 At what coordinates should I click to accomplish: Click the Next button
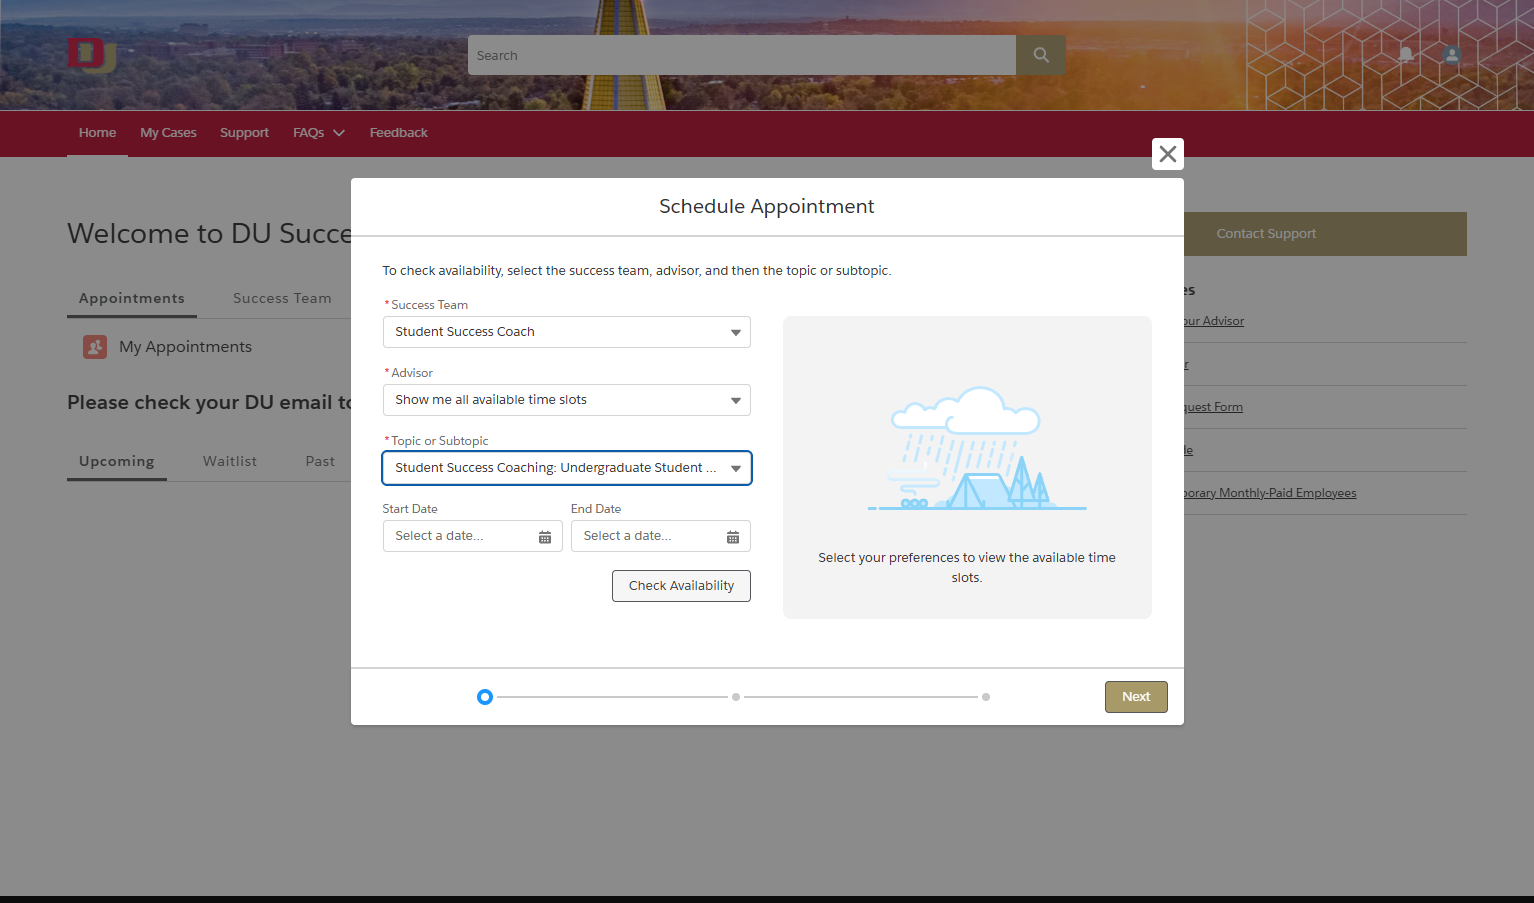click(x=1136, y=697)
